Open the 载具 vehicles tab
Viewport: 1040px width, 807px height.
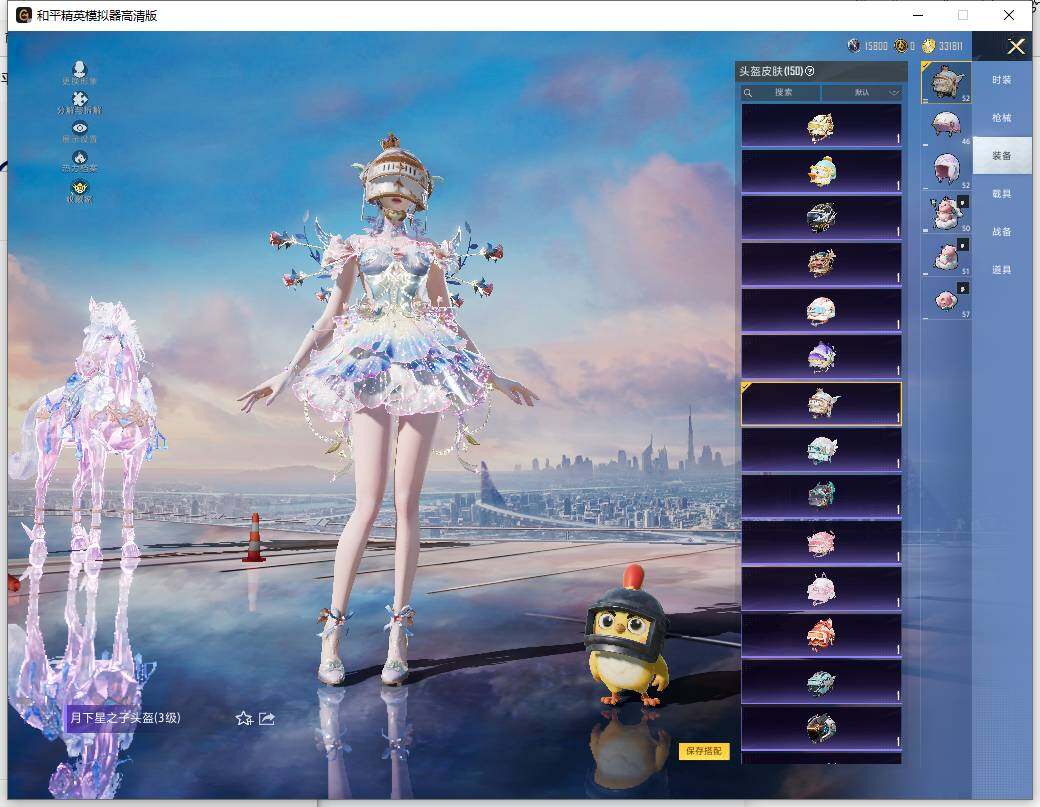1001,194
